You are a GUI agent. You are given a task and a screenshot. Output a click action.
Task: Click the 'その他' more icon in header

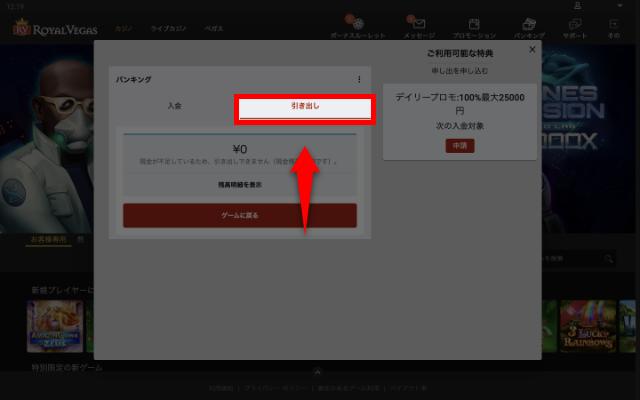(614, 26)
